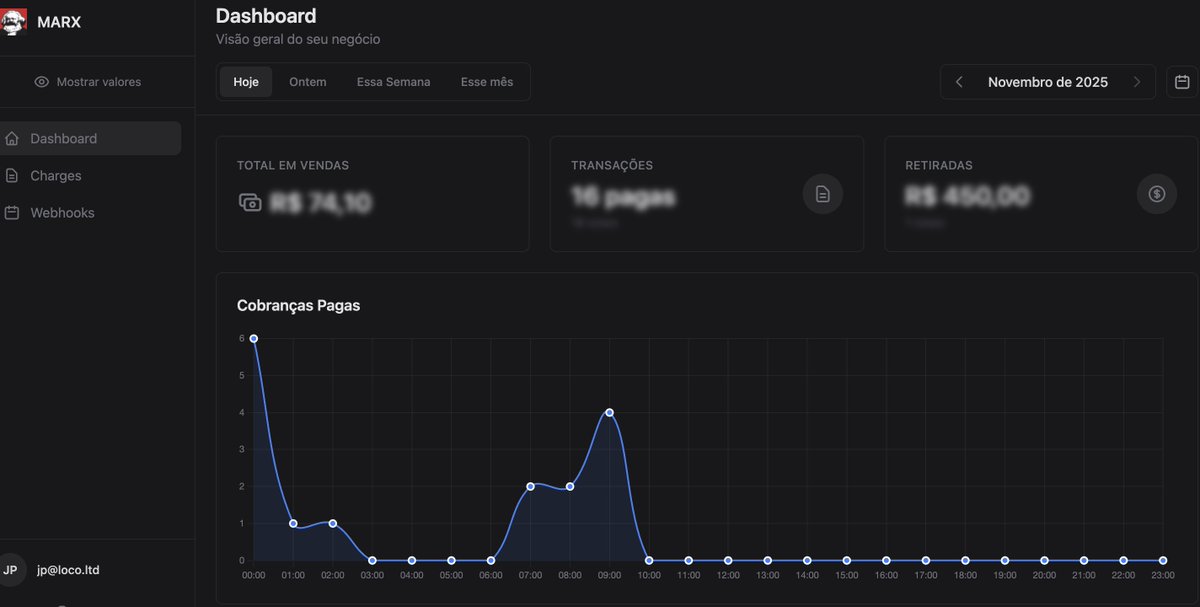Click the 15:00 chart data point
The width and height of the screenshot is (1200, 607).
click(x=847, y=560)
